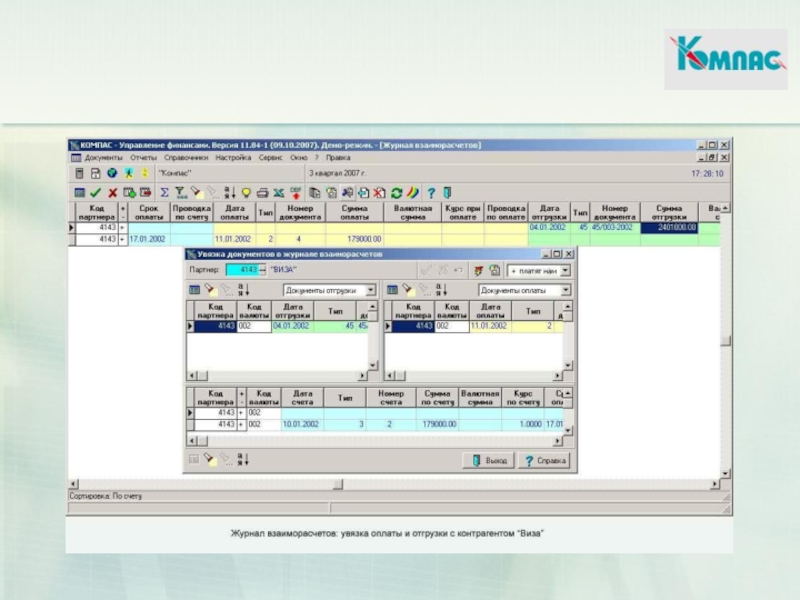The image size is (800, 600).
Task: Click the printer icon in toolbar
Action: tap(262, 193)
